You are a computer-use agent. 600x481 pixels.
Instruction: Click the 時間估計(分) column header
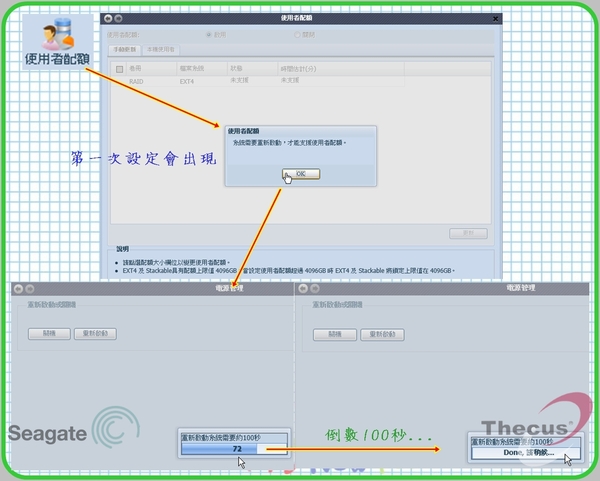coord(341,68)
